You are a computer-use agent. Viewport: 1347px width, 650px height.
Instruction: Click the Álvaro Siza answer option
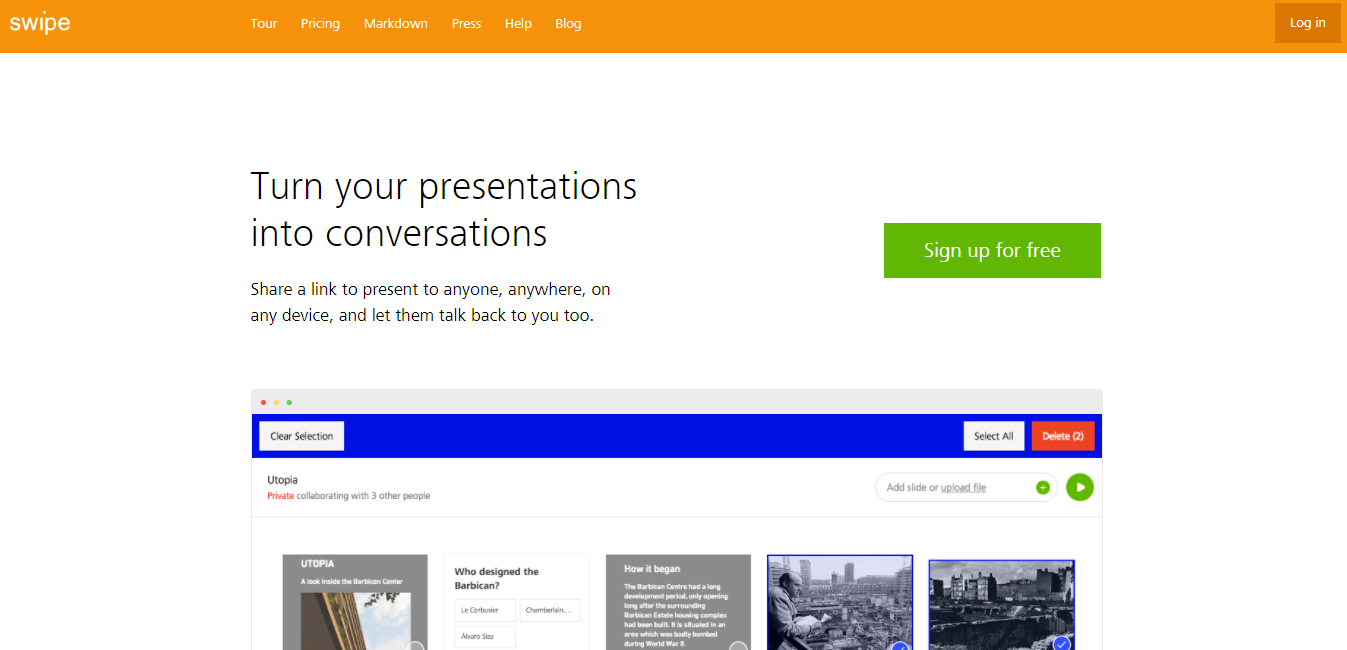tap(485, 637)
